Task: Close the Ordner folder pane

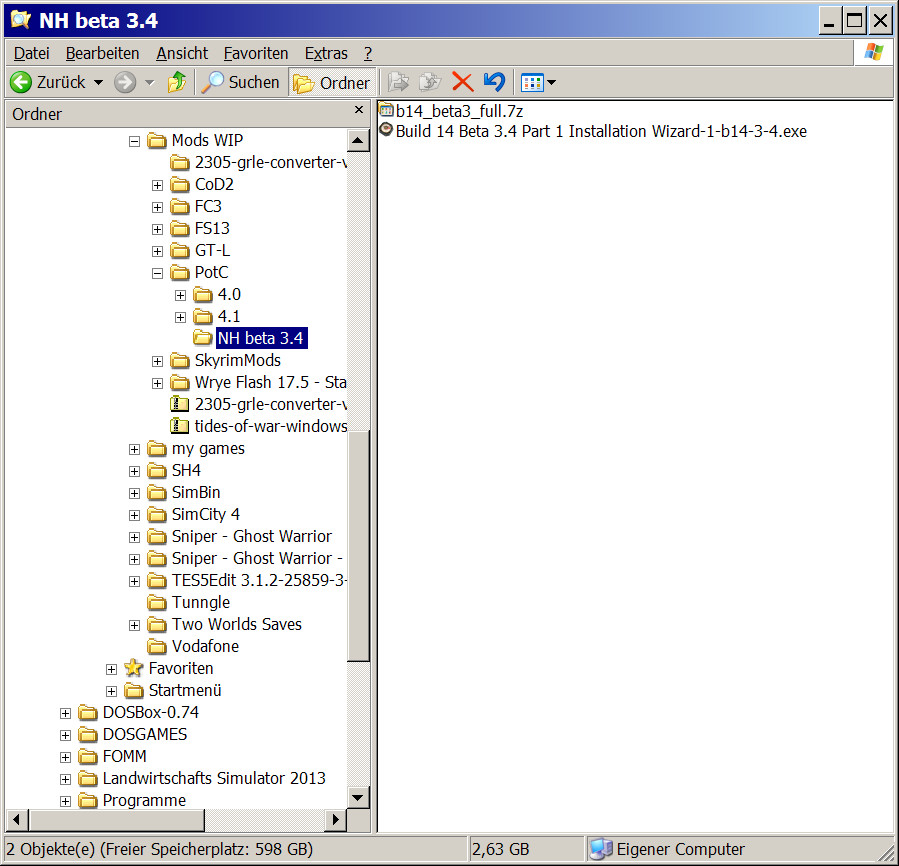Action: tap(359, 110)
